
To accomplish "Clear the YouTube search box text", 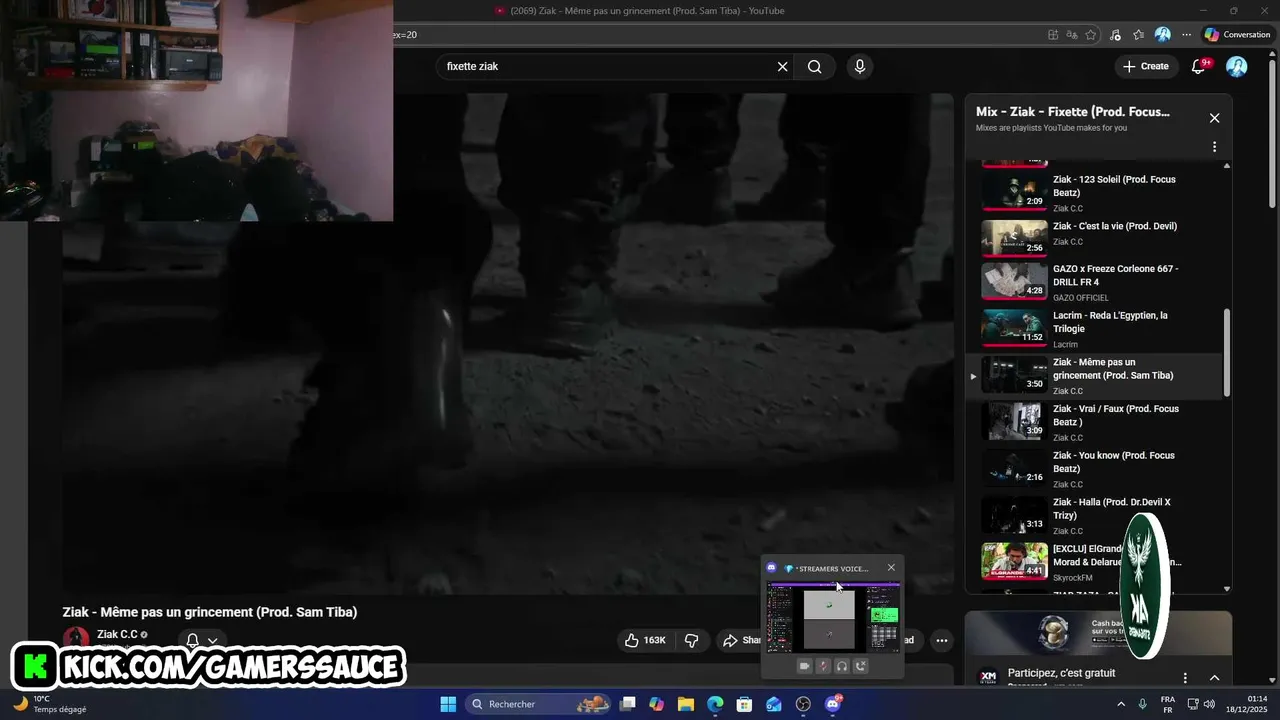I will [783, 66].
